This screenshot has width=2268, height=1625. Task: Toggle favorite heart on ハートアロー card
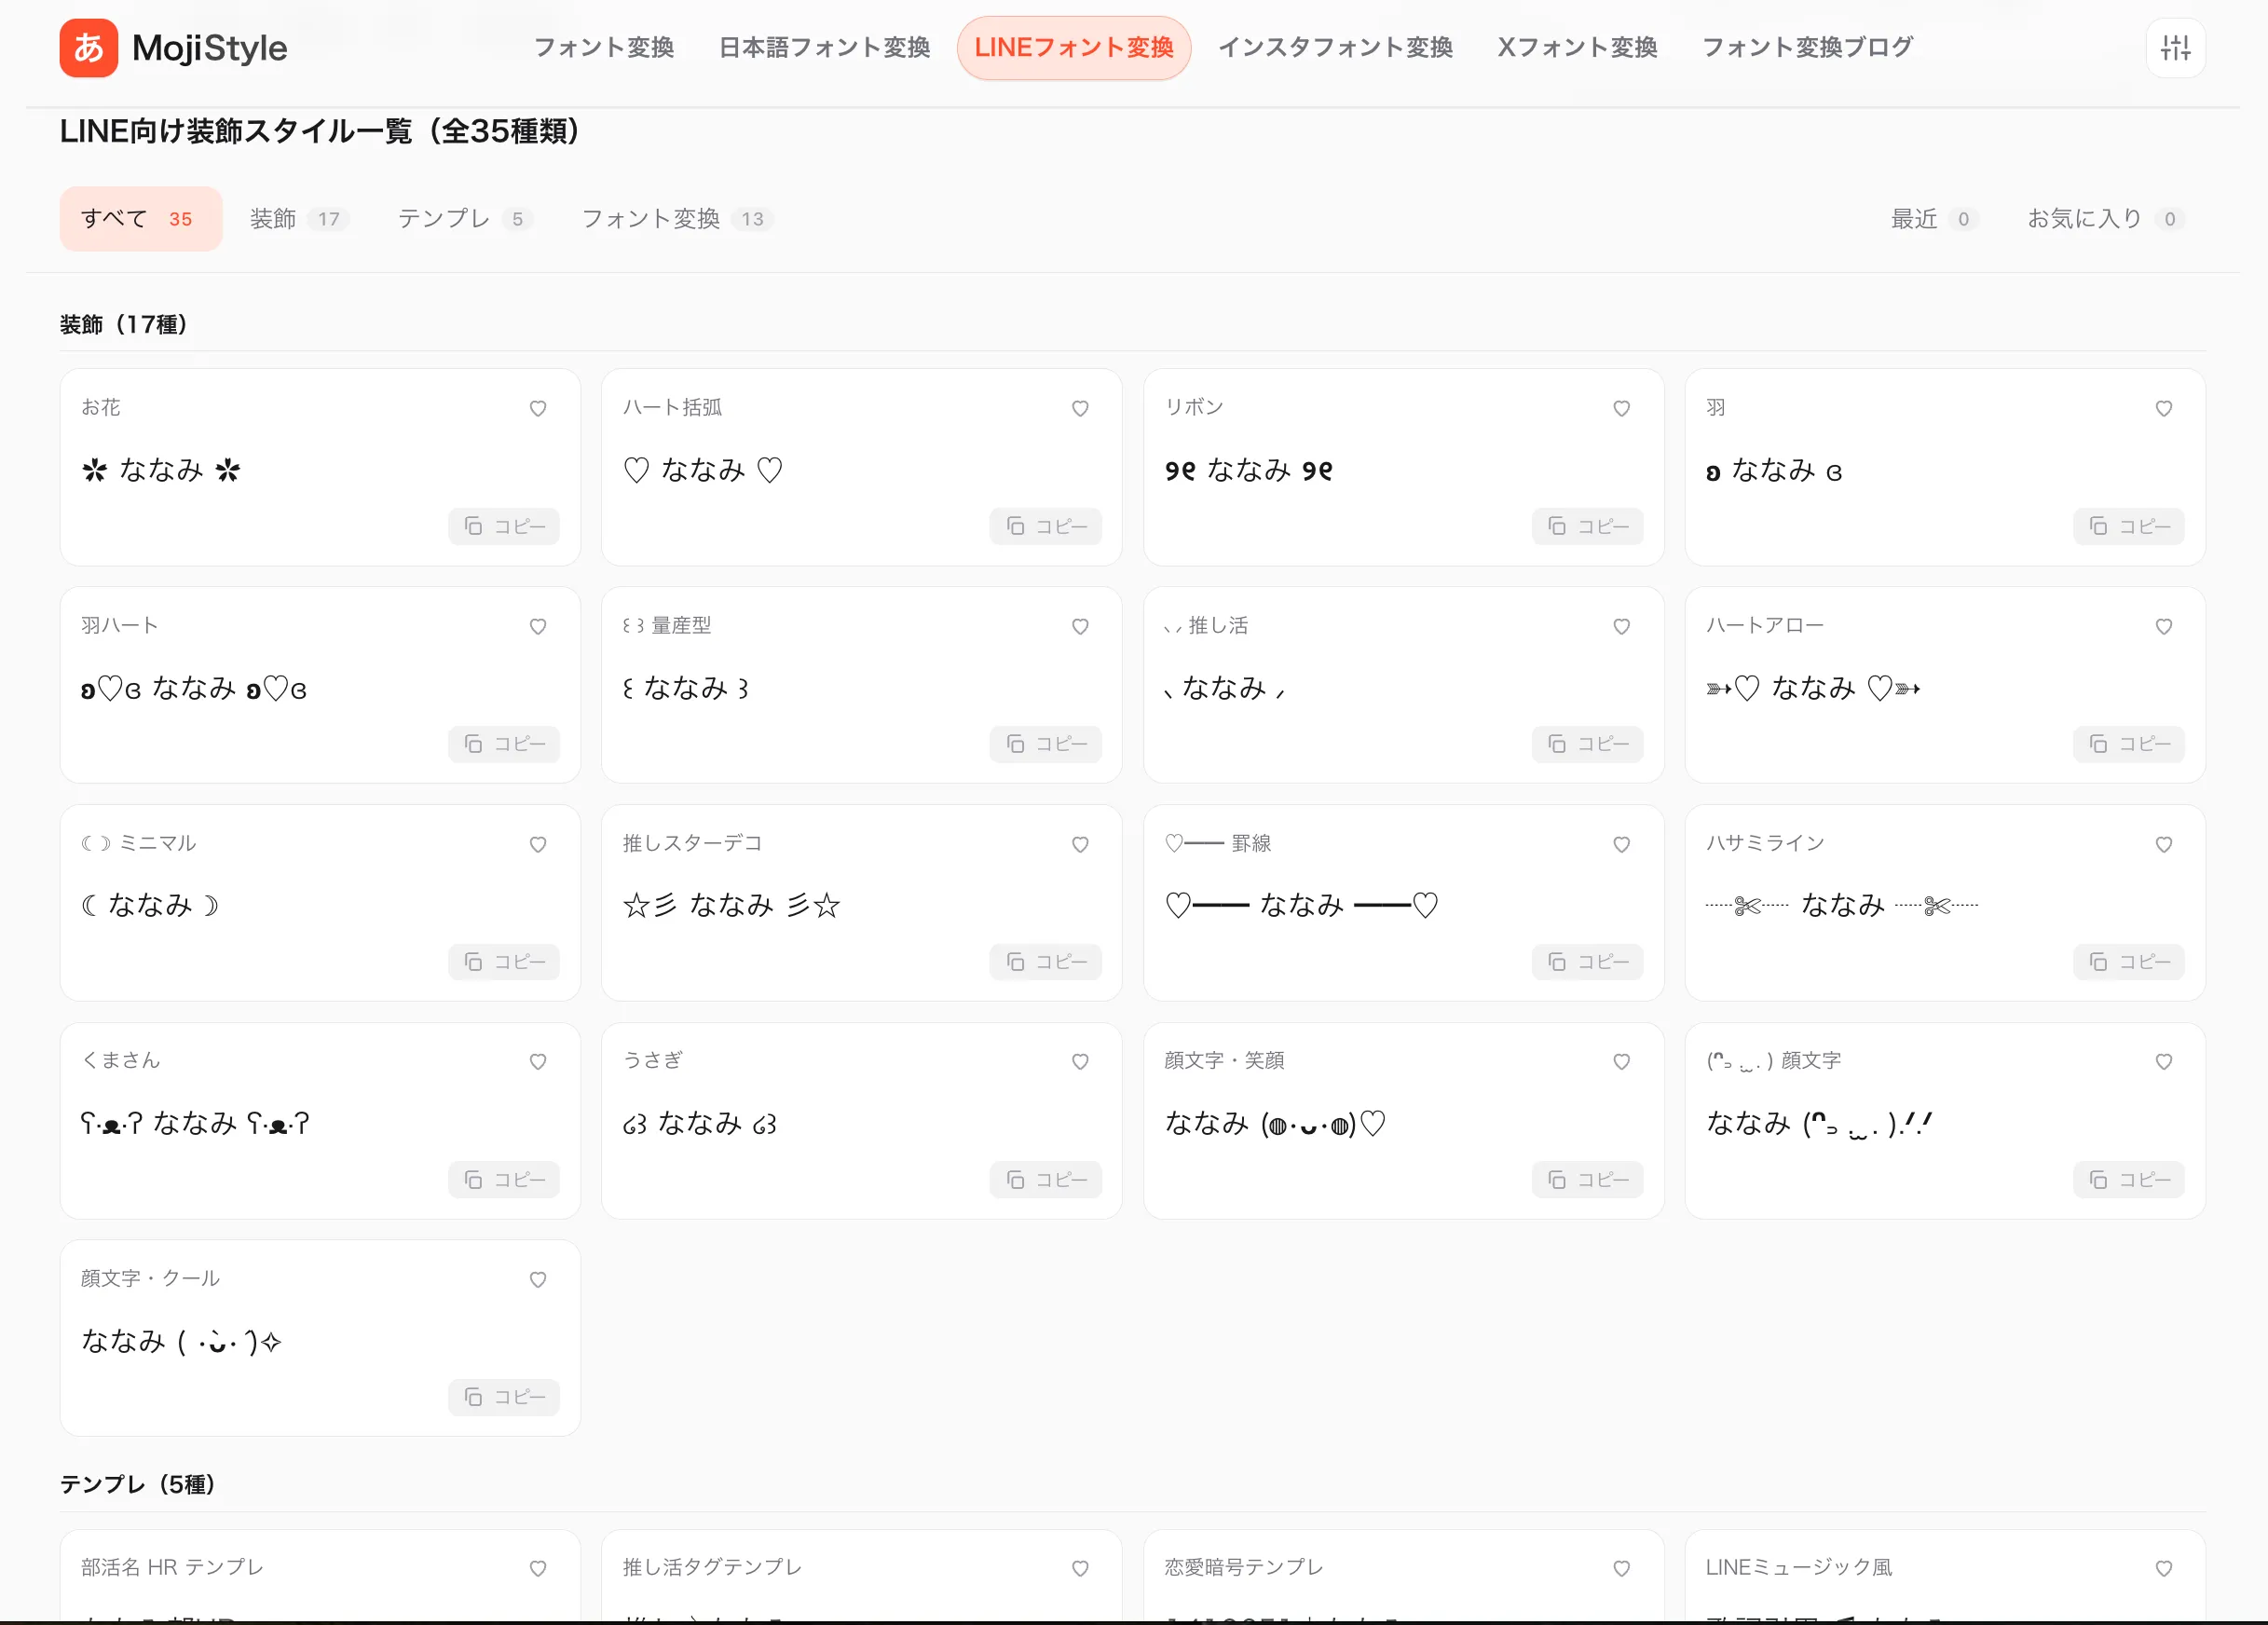tap(2164, 626)
